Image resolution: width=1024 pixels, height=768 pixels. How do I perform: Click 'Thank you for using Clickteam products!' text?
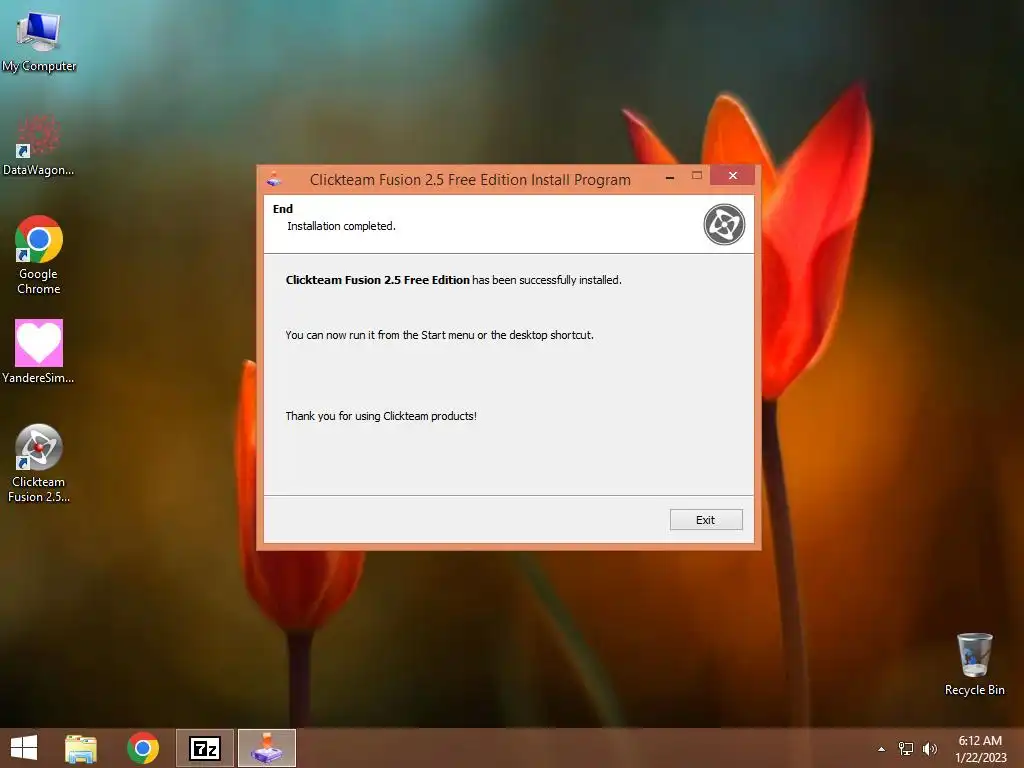click(381, 416)
